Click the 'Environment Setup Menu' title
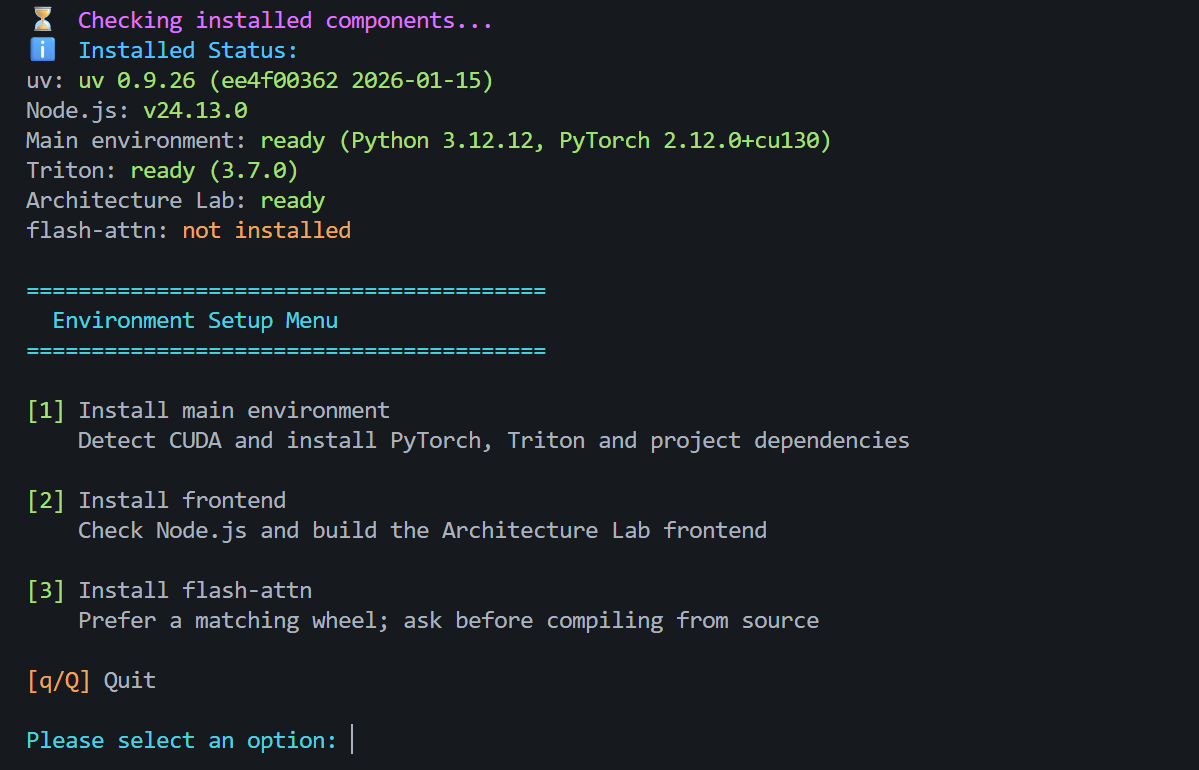 (195, 320)
